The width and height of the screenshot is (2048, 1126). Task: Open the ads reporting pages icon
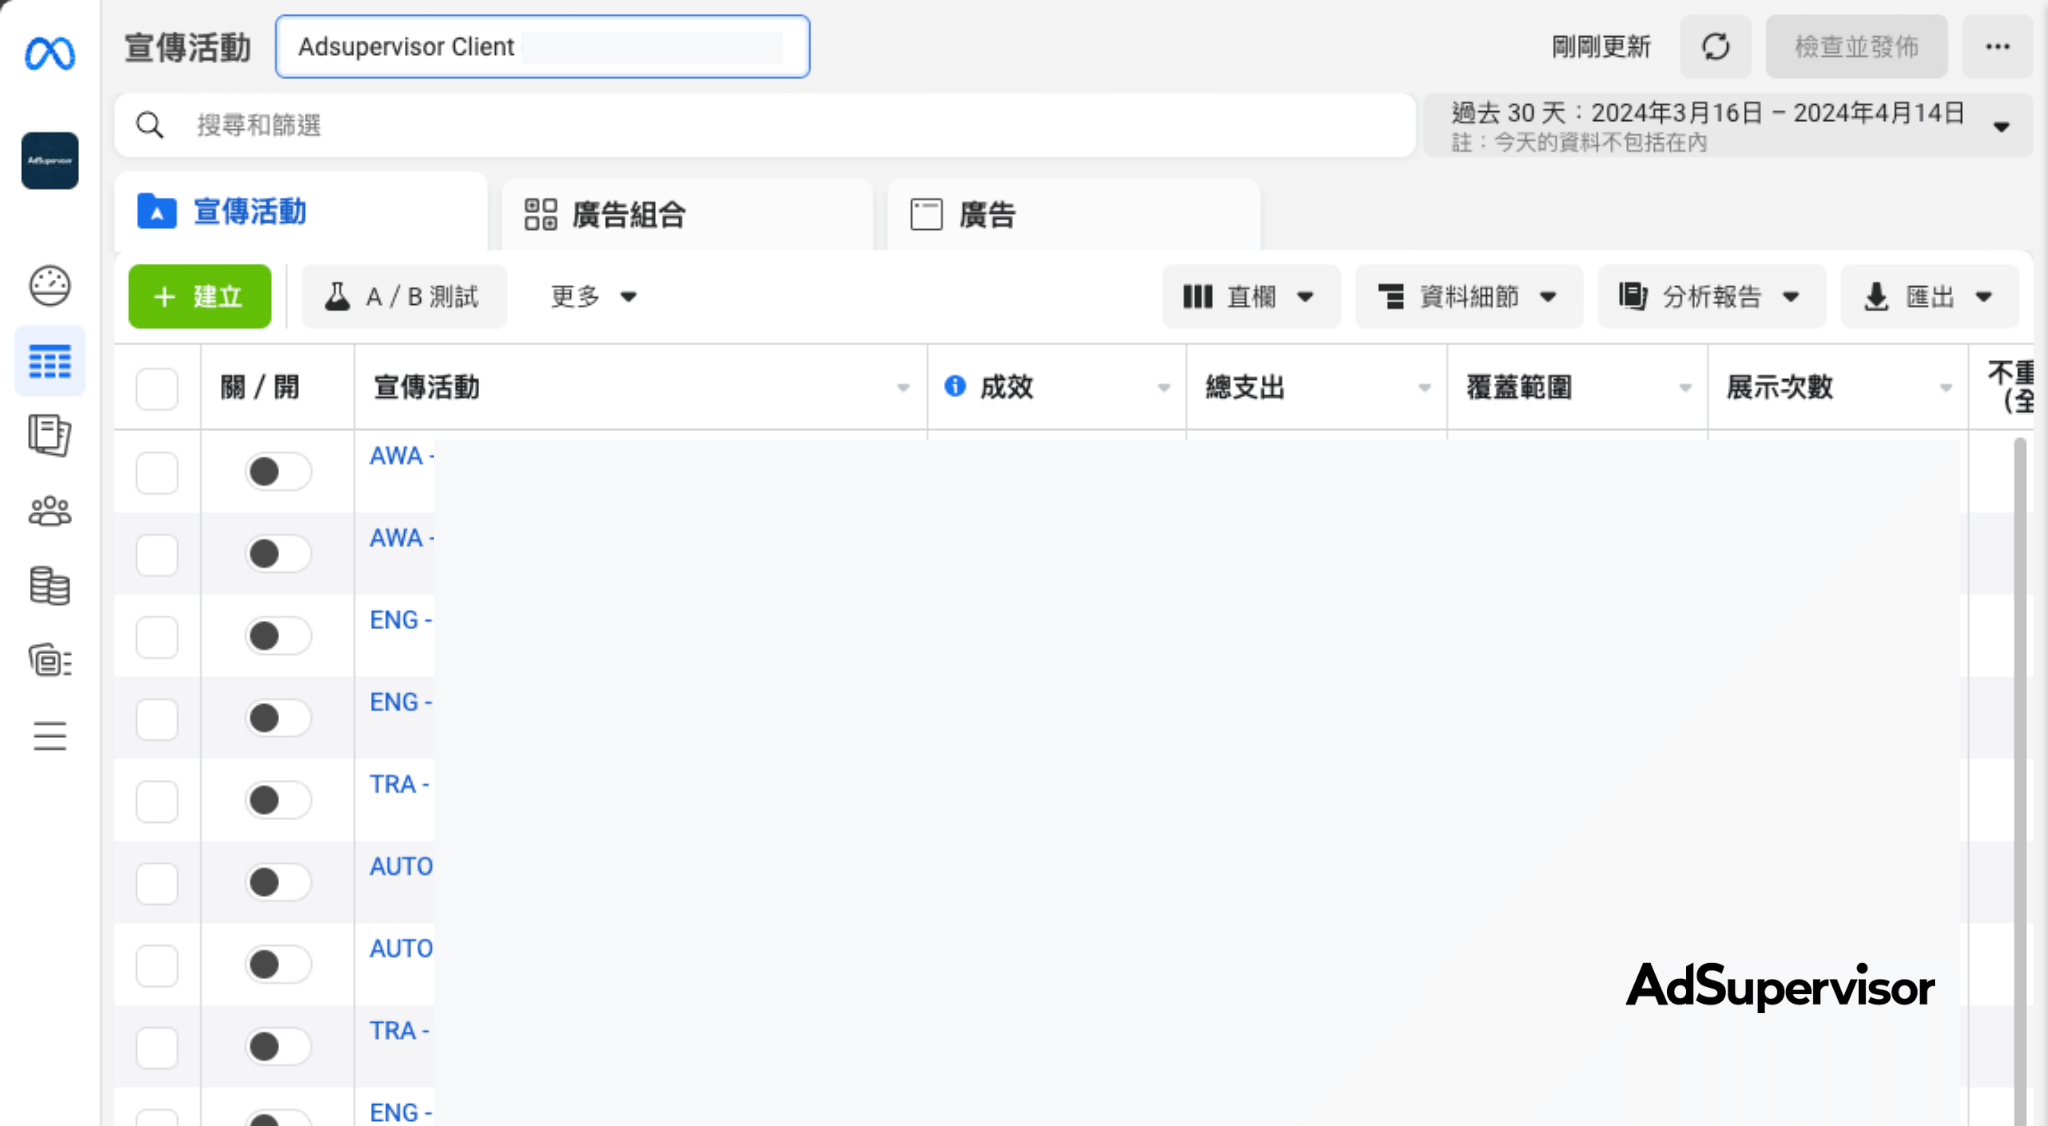(50, 435)
